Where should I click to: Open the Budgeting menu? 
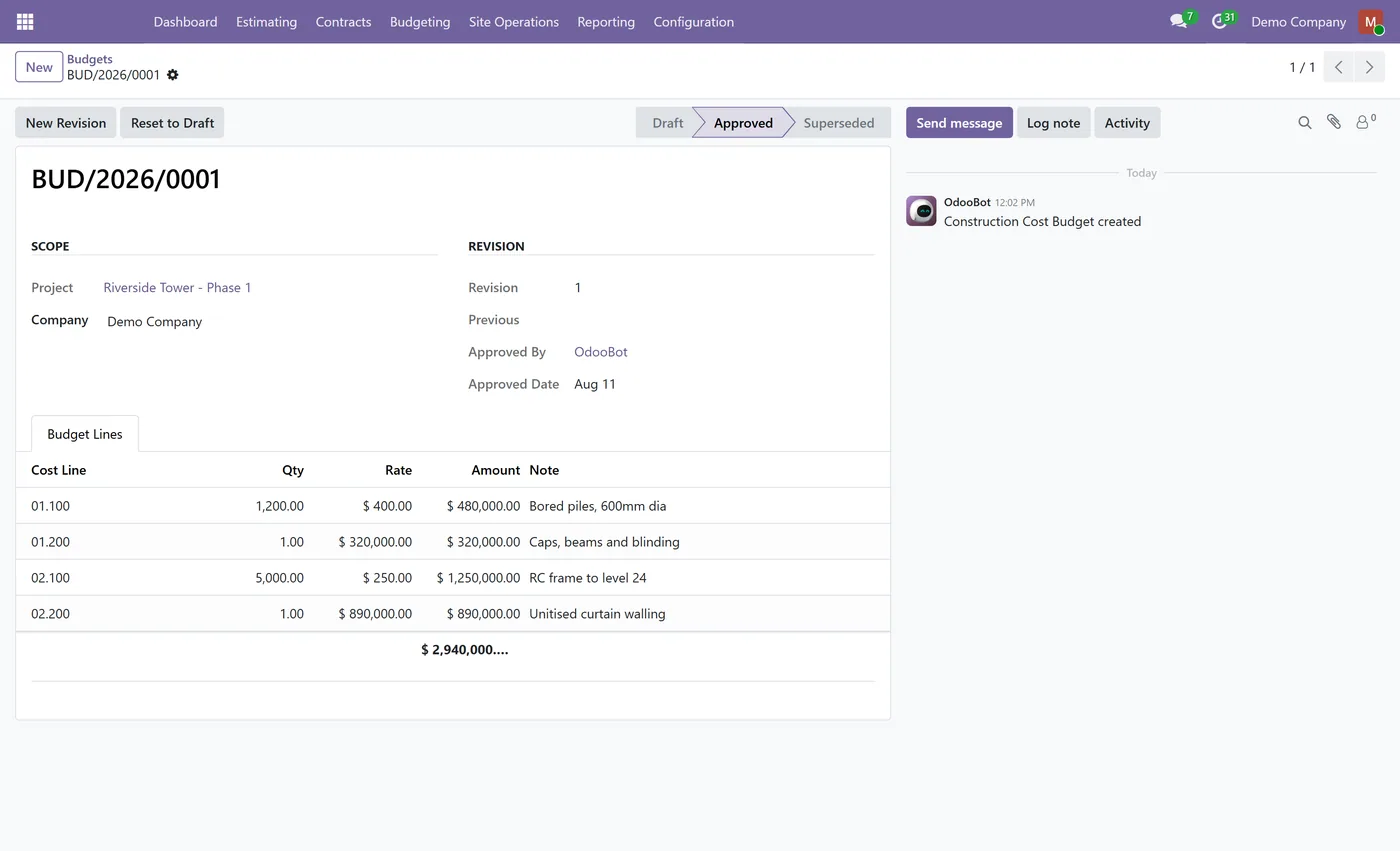coord(420,22)
